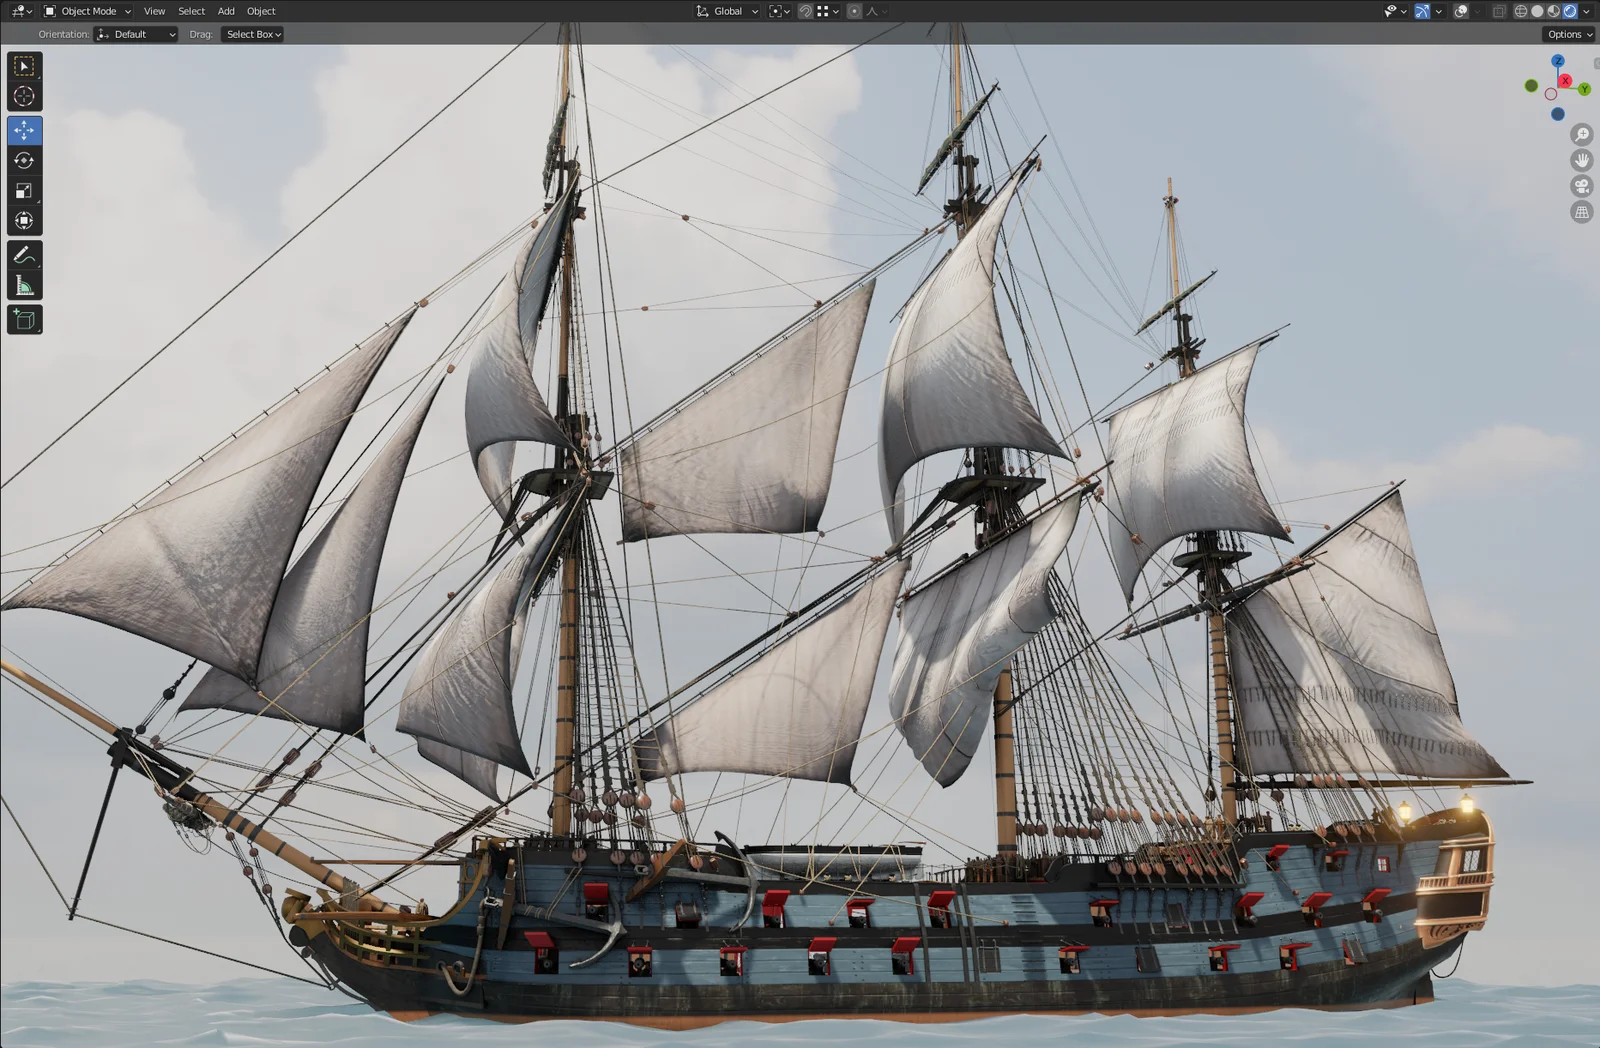1600x1048 pixels.
Task: Click the Zoom magnifier in the viewport sidebar
Action: 1582,133
